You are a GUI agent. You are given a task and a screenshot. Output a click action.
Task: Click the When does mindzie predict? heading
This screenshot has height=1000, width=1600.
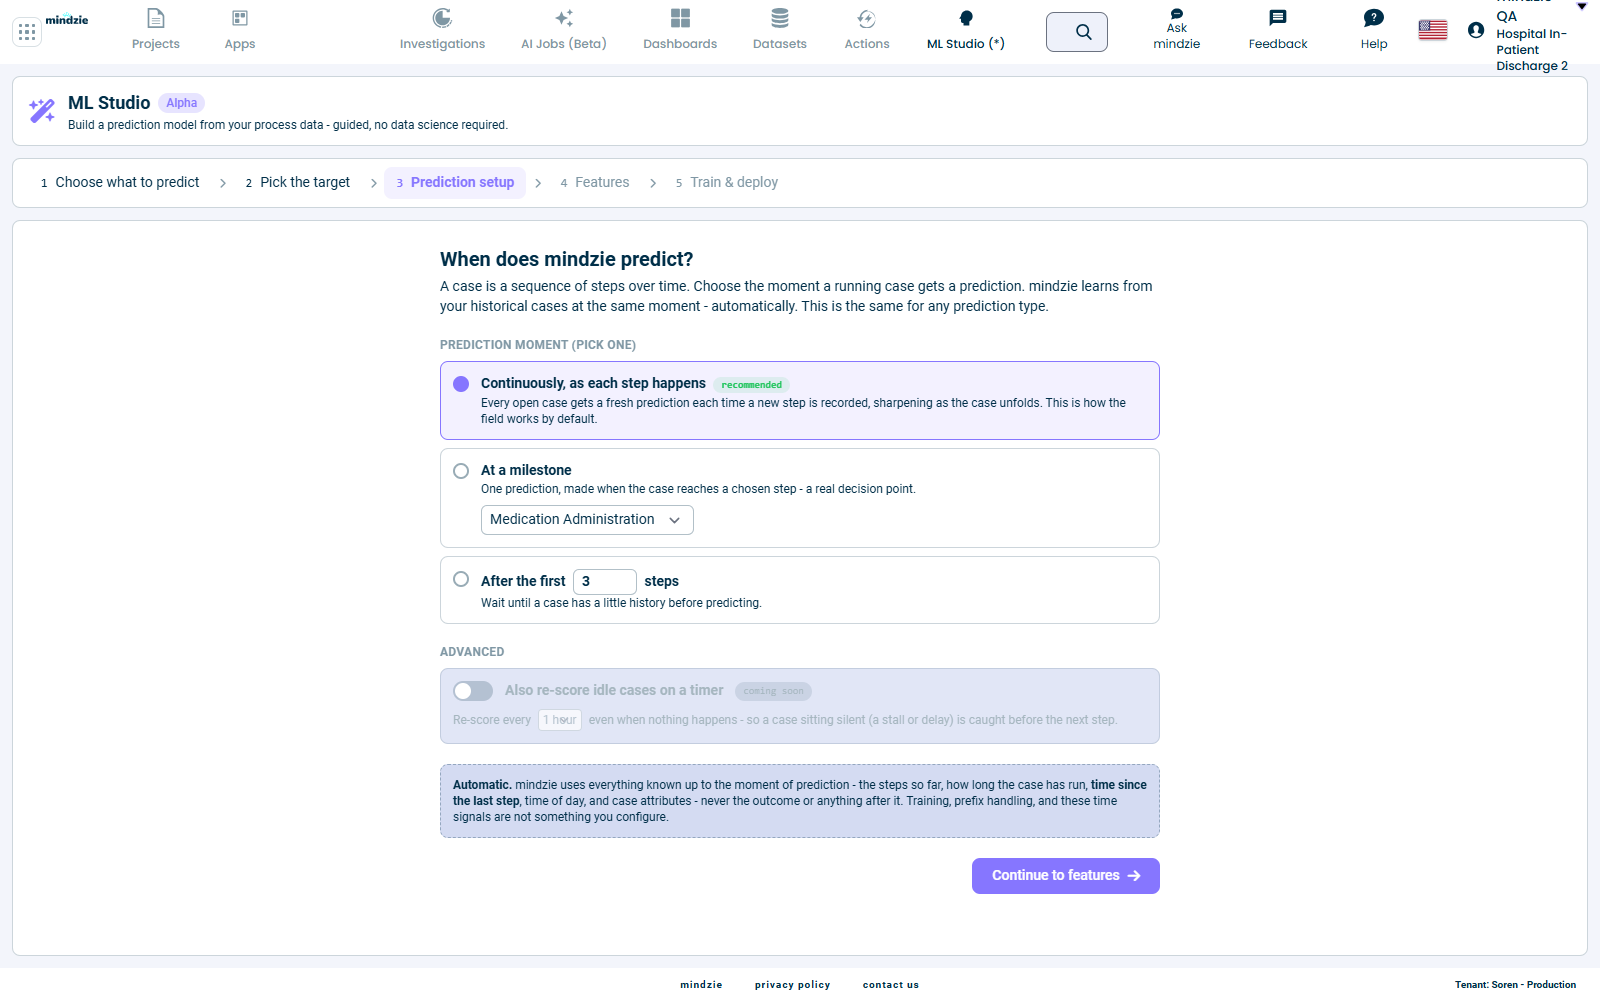pyautogui.click(x=567, y=260)
